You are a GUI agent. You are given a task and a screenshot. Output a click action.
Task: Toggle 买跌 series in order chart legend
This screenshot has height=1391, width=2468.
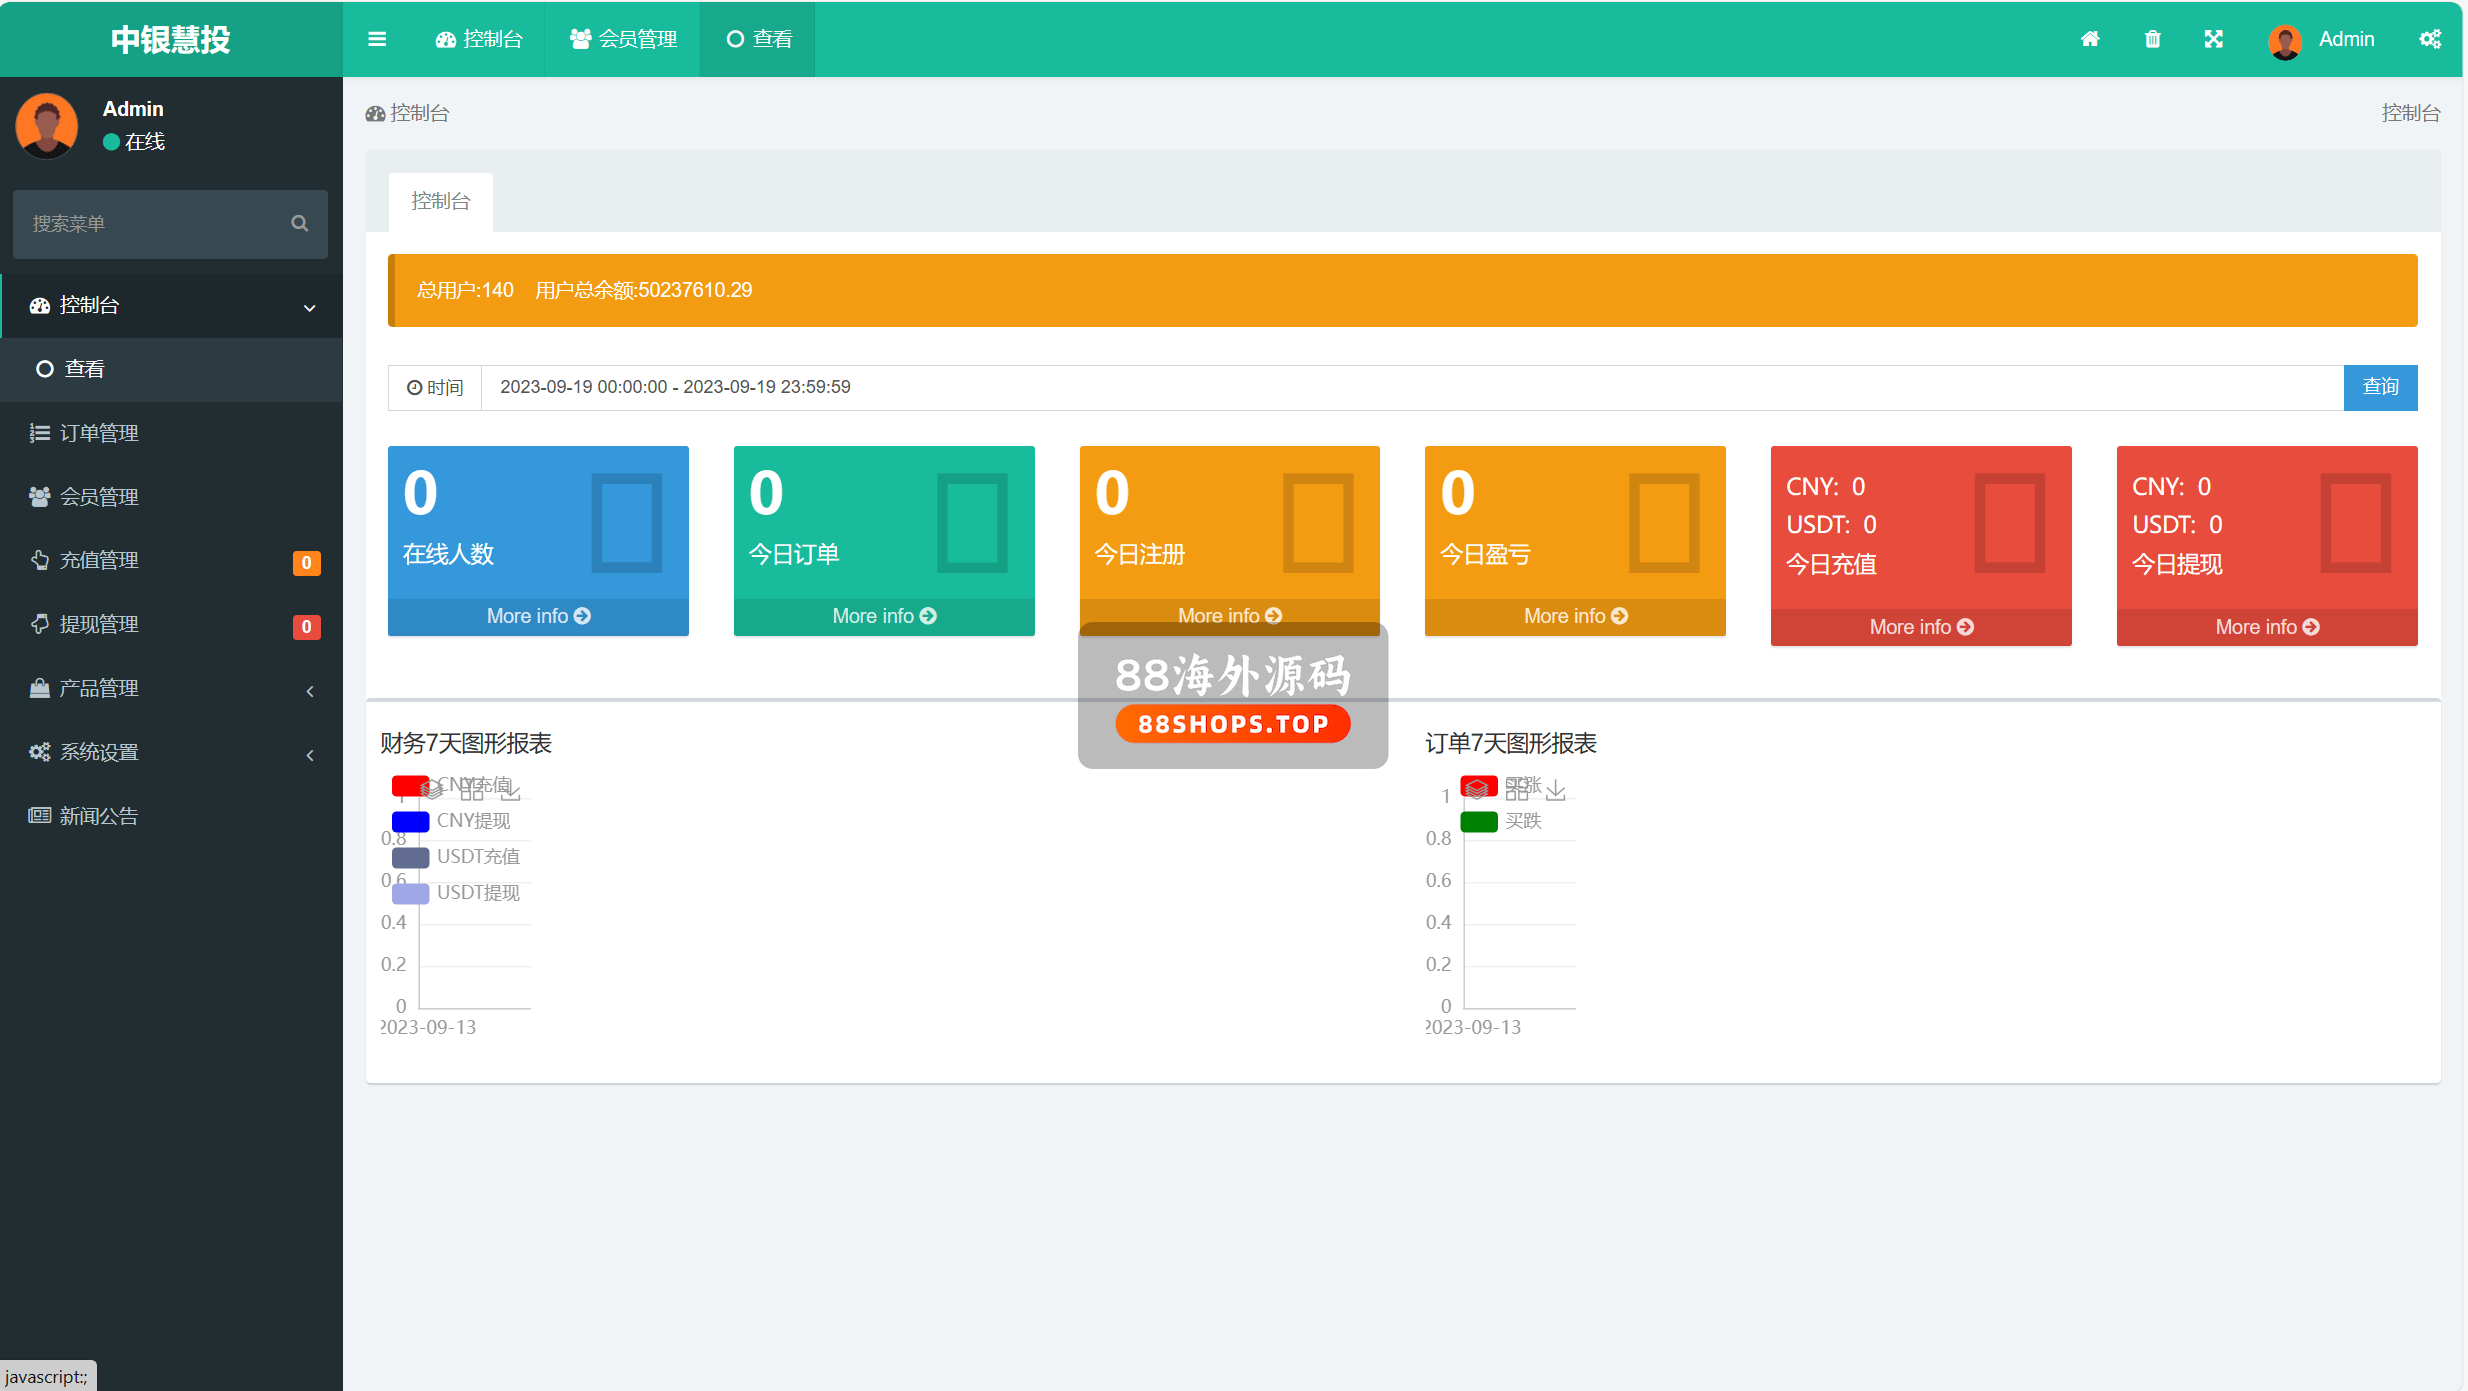pyautogui.click(x=1479, y=821)
